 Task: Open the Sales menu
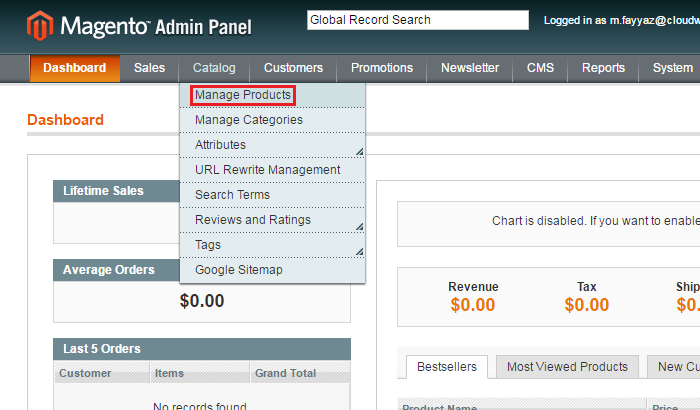click(150, 68)
